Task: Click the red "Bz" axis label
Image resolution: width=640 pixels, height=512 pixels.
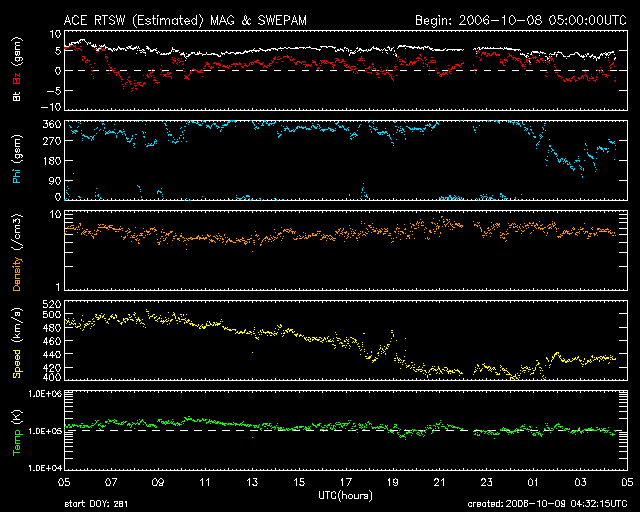Action: [x=17, y=78]
